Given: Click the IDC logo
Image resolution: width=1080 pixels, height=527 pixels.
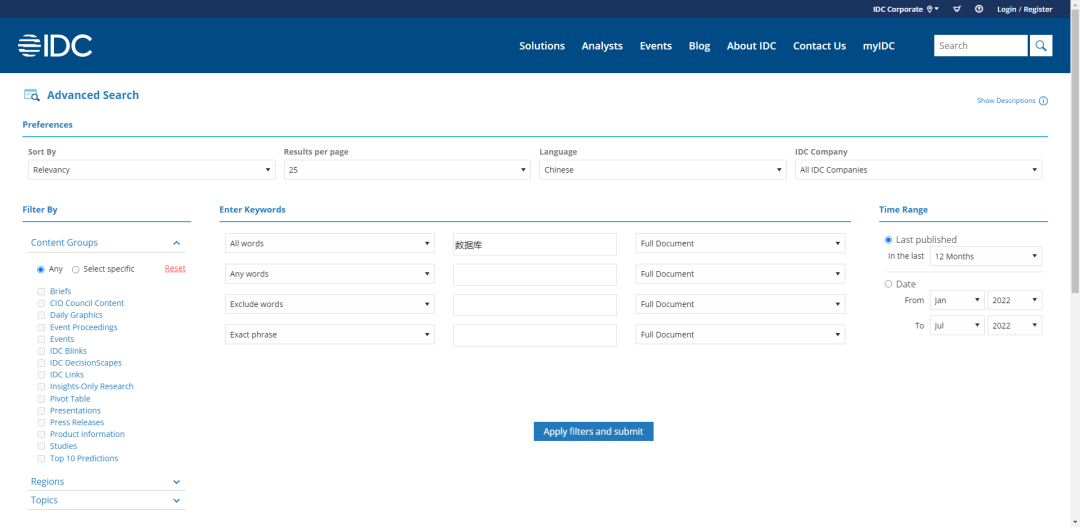Looking at the screenshot, I should (x=55, y=45).
